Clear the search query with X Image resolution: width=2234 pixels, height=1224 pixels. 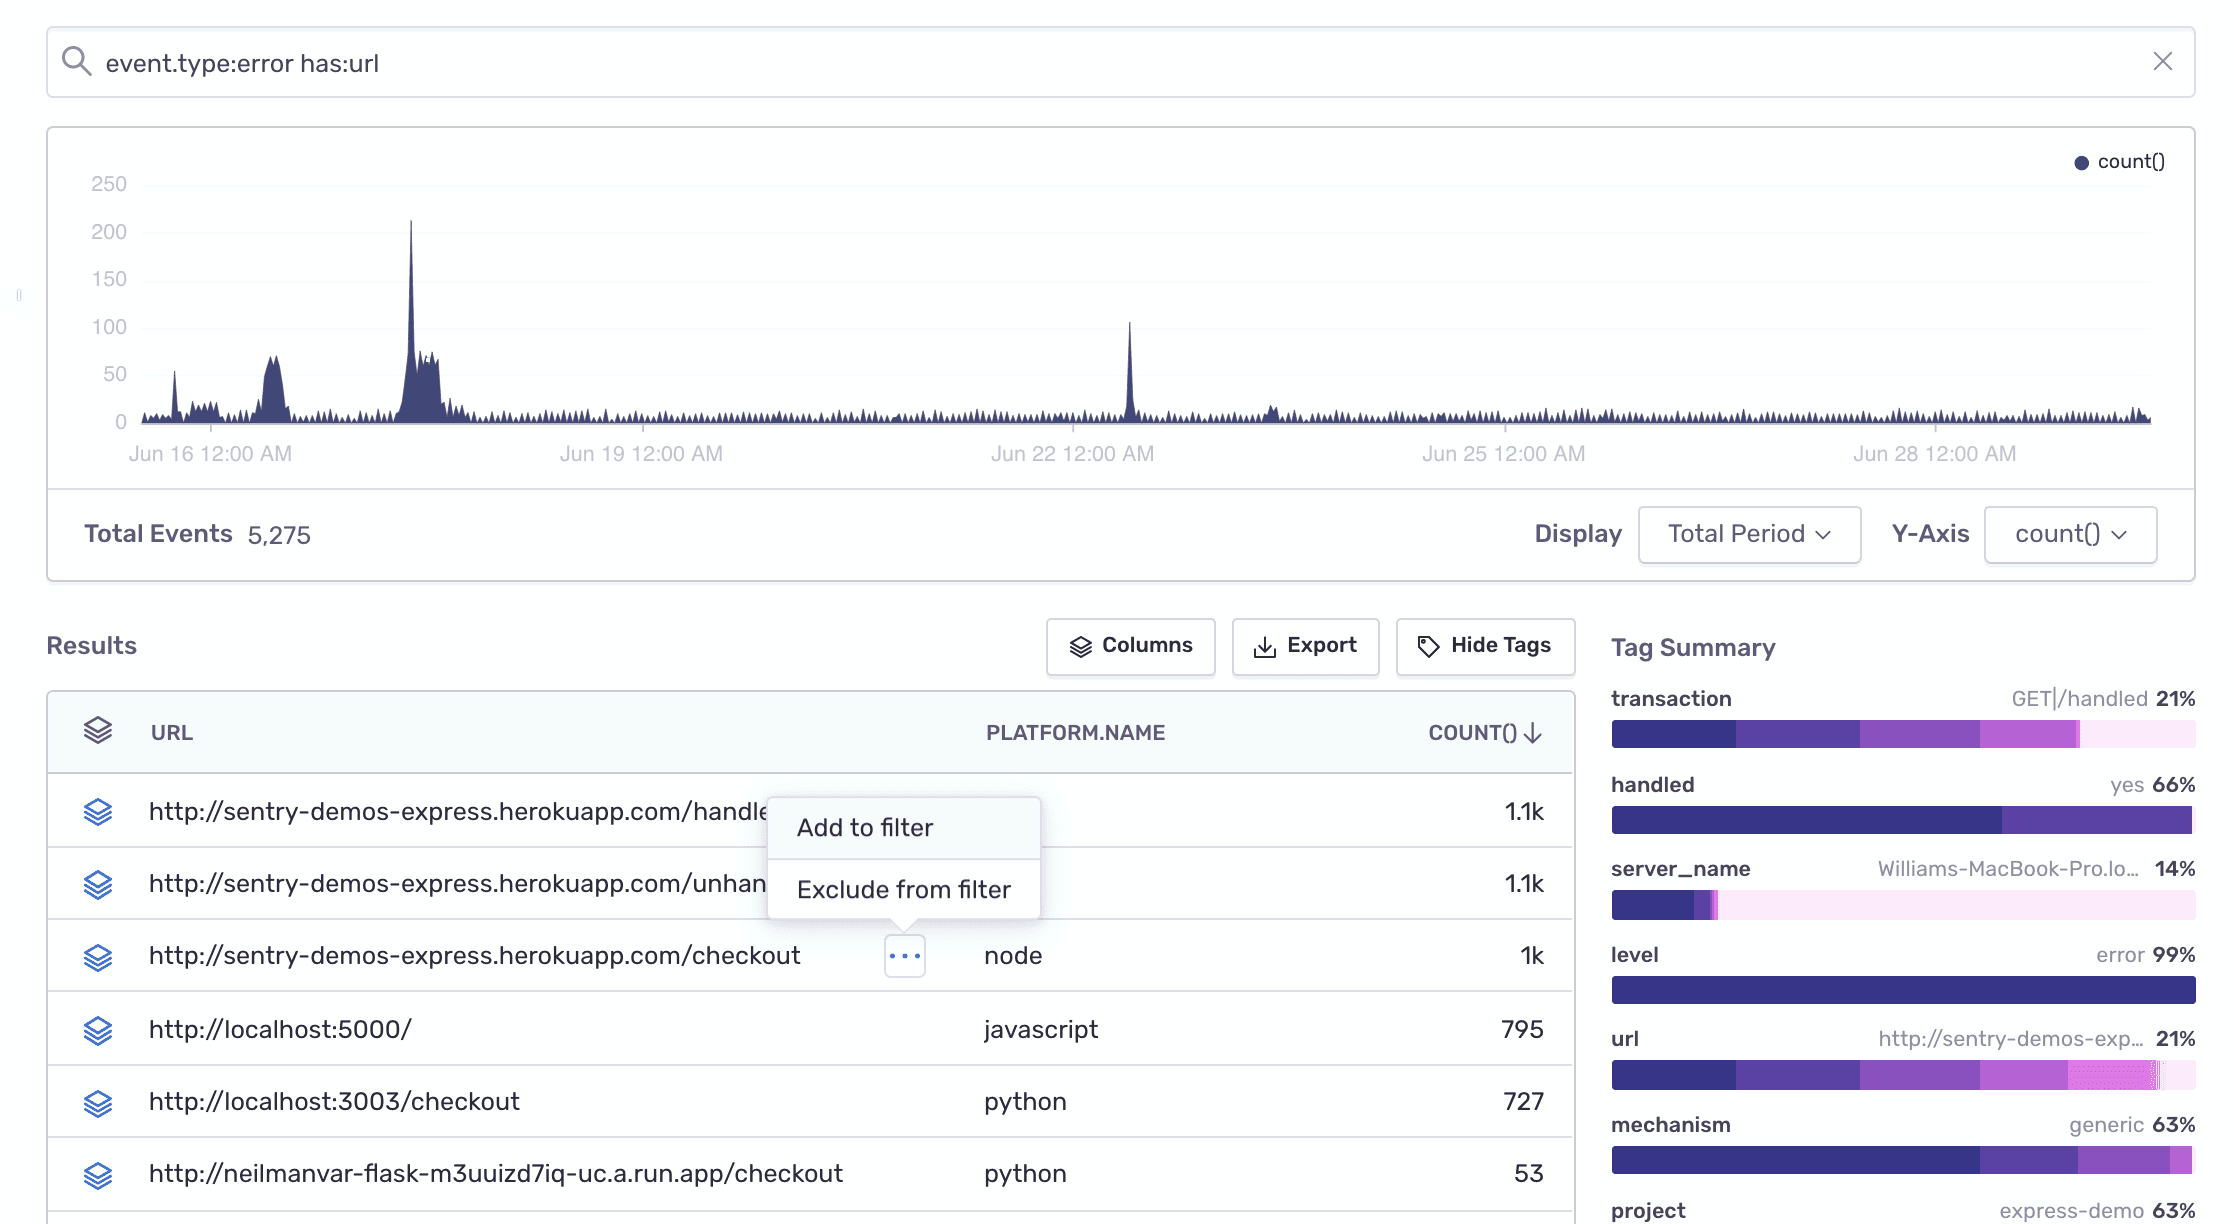[x=2162, y=62]
